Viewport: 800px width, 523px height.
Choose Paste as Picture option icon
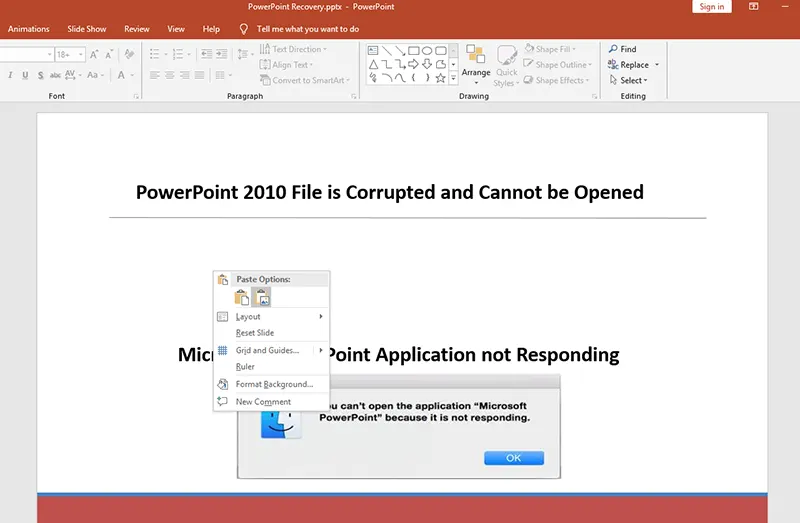click(262, 297)
